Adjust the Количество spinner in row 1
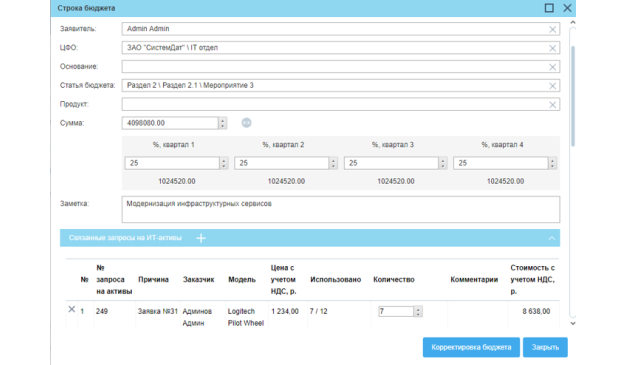The height and width of the screenshot is (365, 627). point(418,311)
